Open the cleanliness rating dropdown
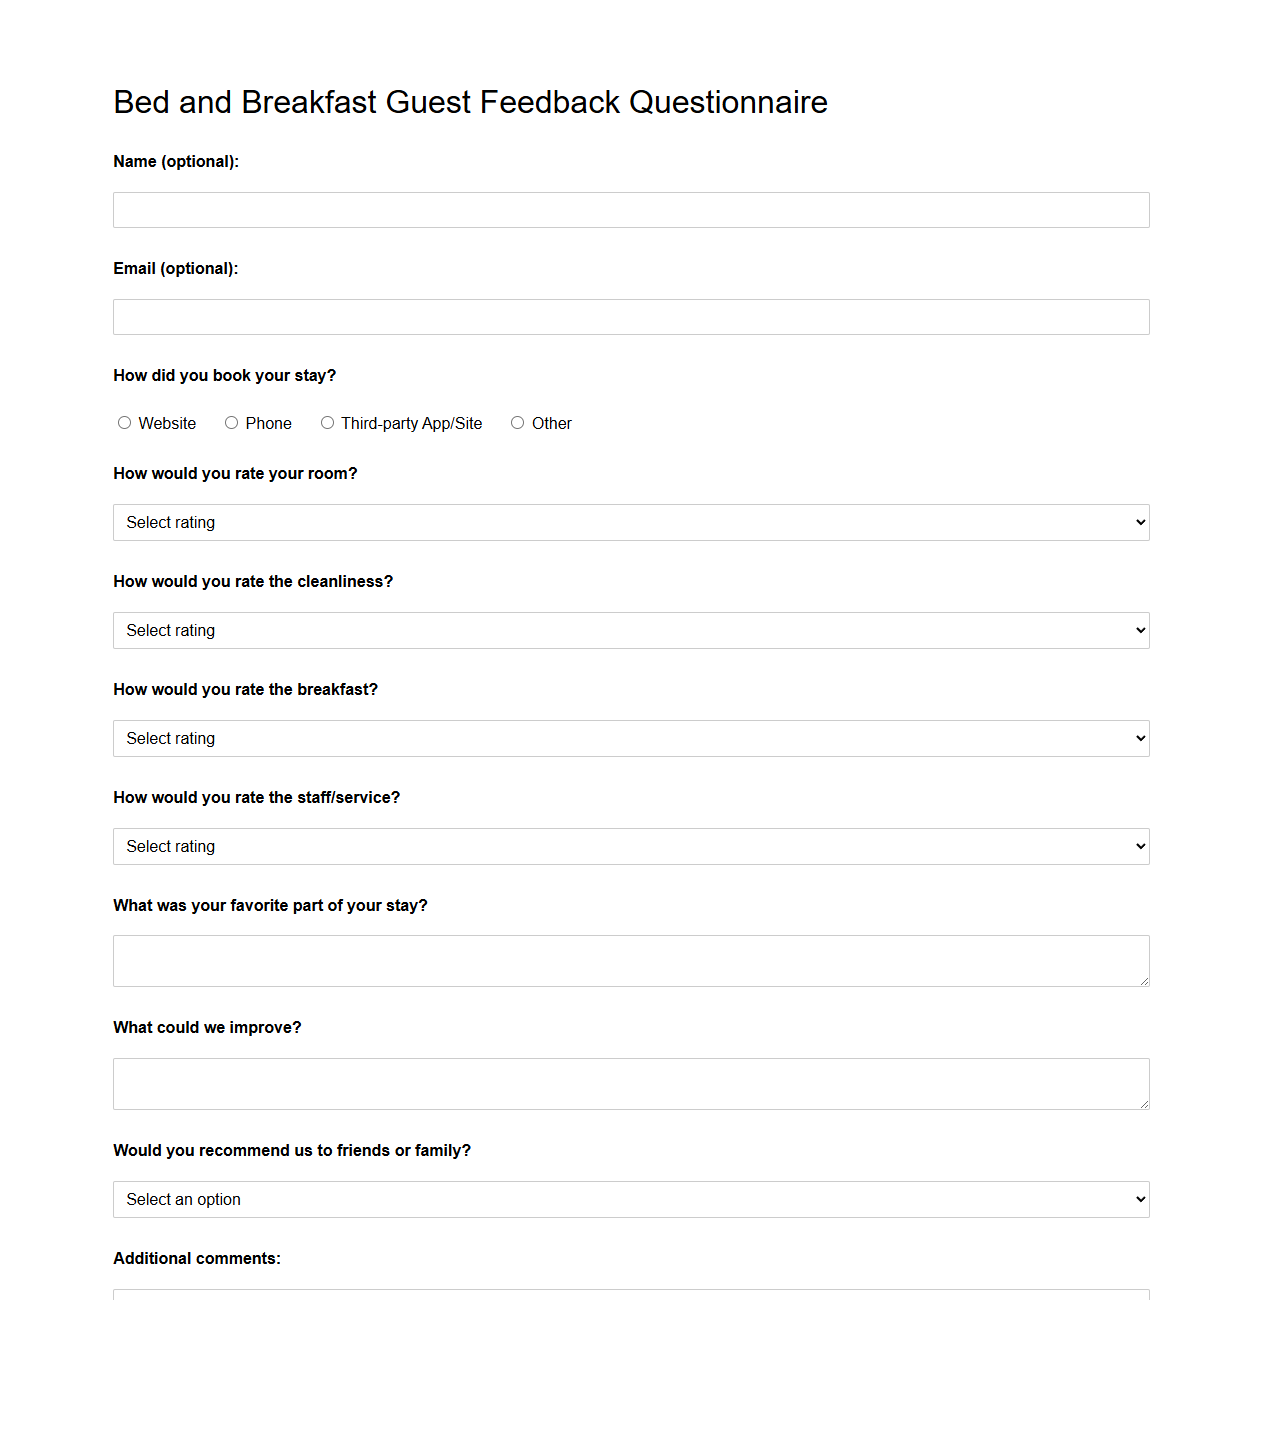 tap(630, 630)
